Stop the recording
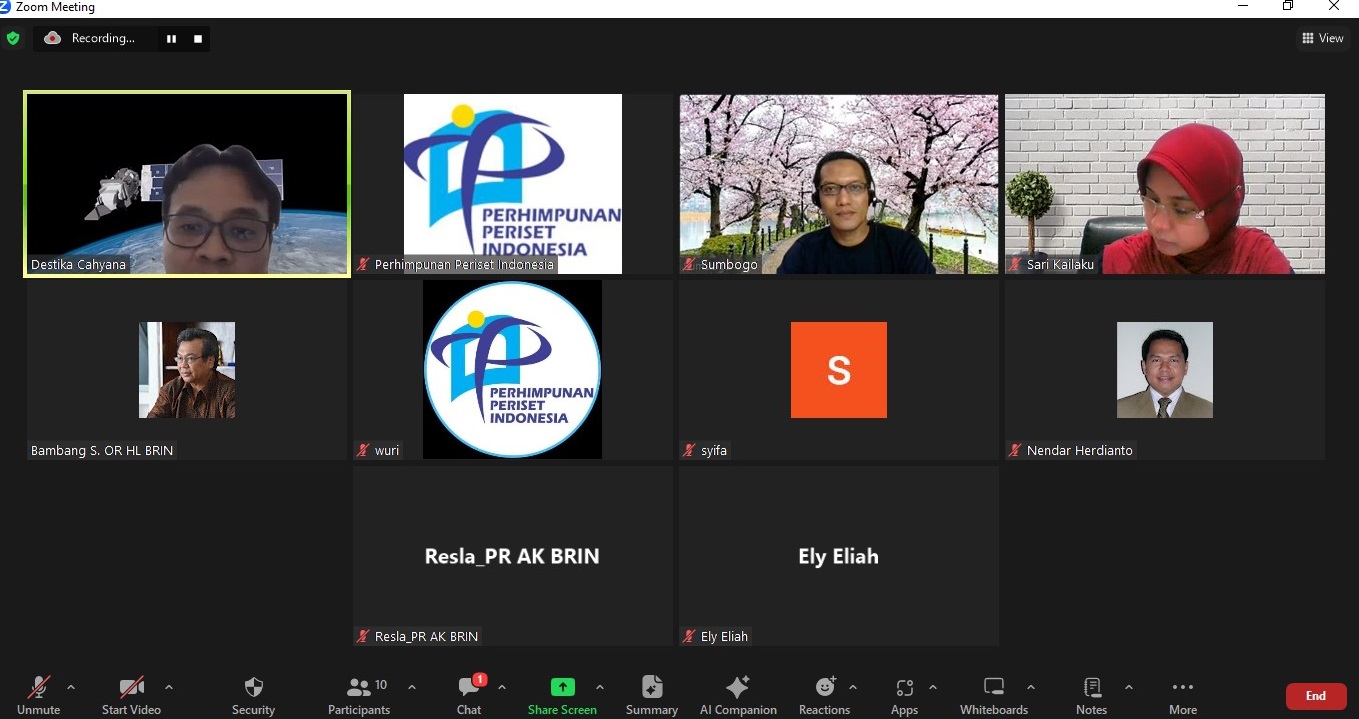This screenshot has width=1359, height=719. pos(198,39)
